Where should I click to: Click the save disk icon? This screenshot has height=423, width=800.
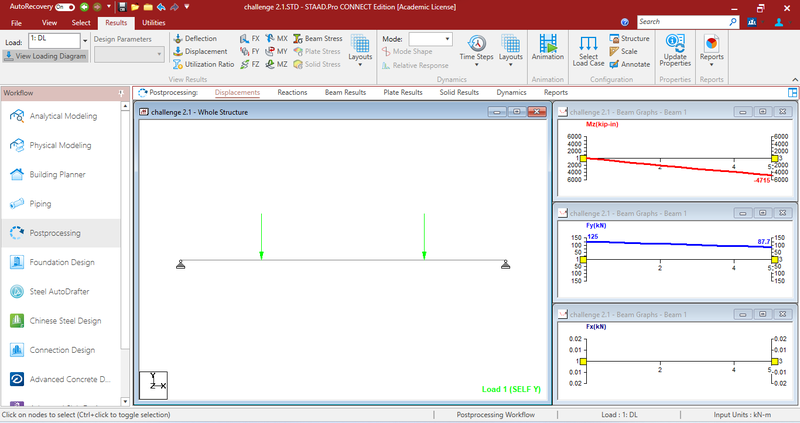point(122,7)
